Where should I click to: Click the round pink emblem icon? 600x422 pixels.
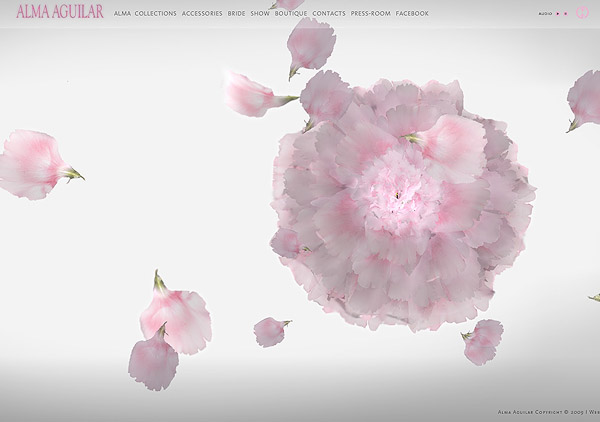(582, 13)
